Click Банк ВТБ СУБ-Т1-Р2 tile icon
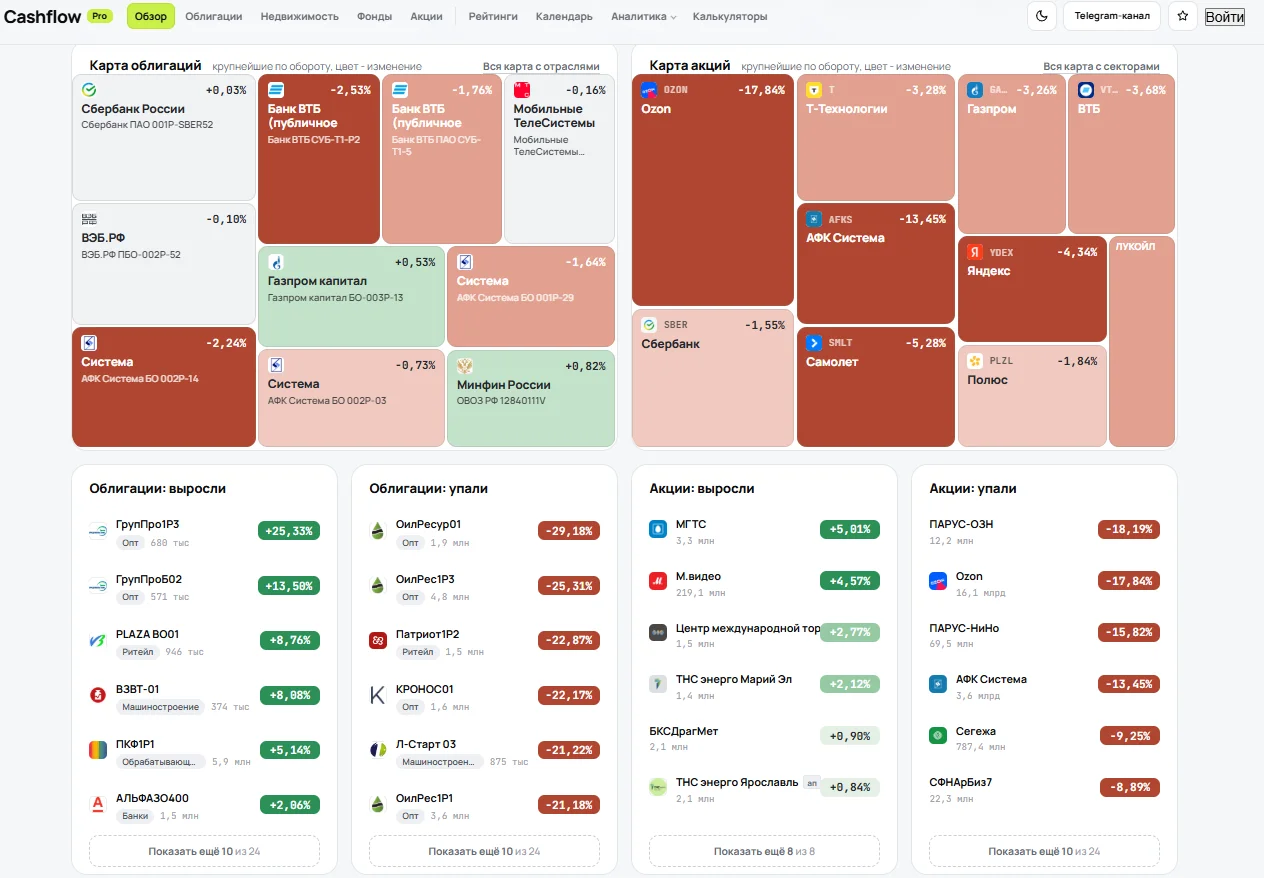1264x878 pixels. click(275, 90)
